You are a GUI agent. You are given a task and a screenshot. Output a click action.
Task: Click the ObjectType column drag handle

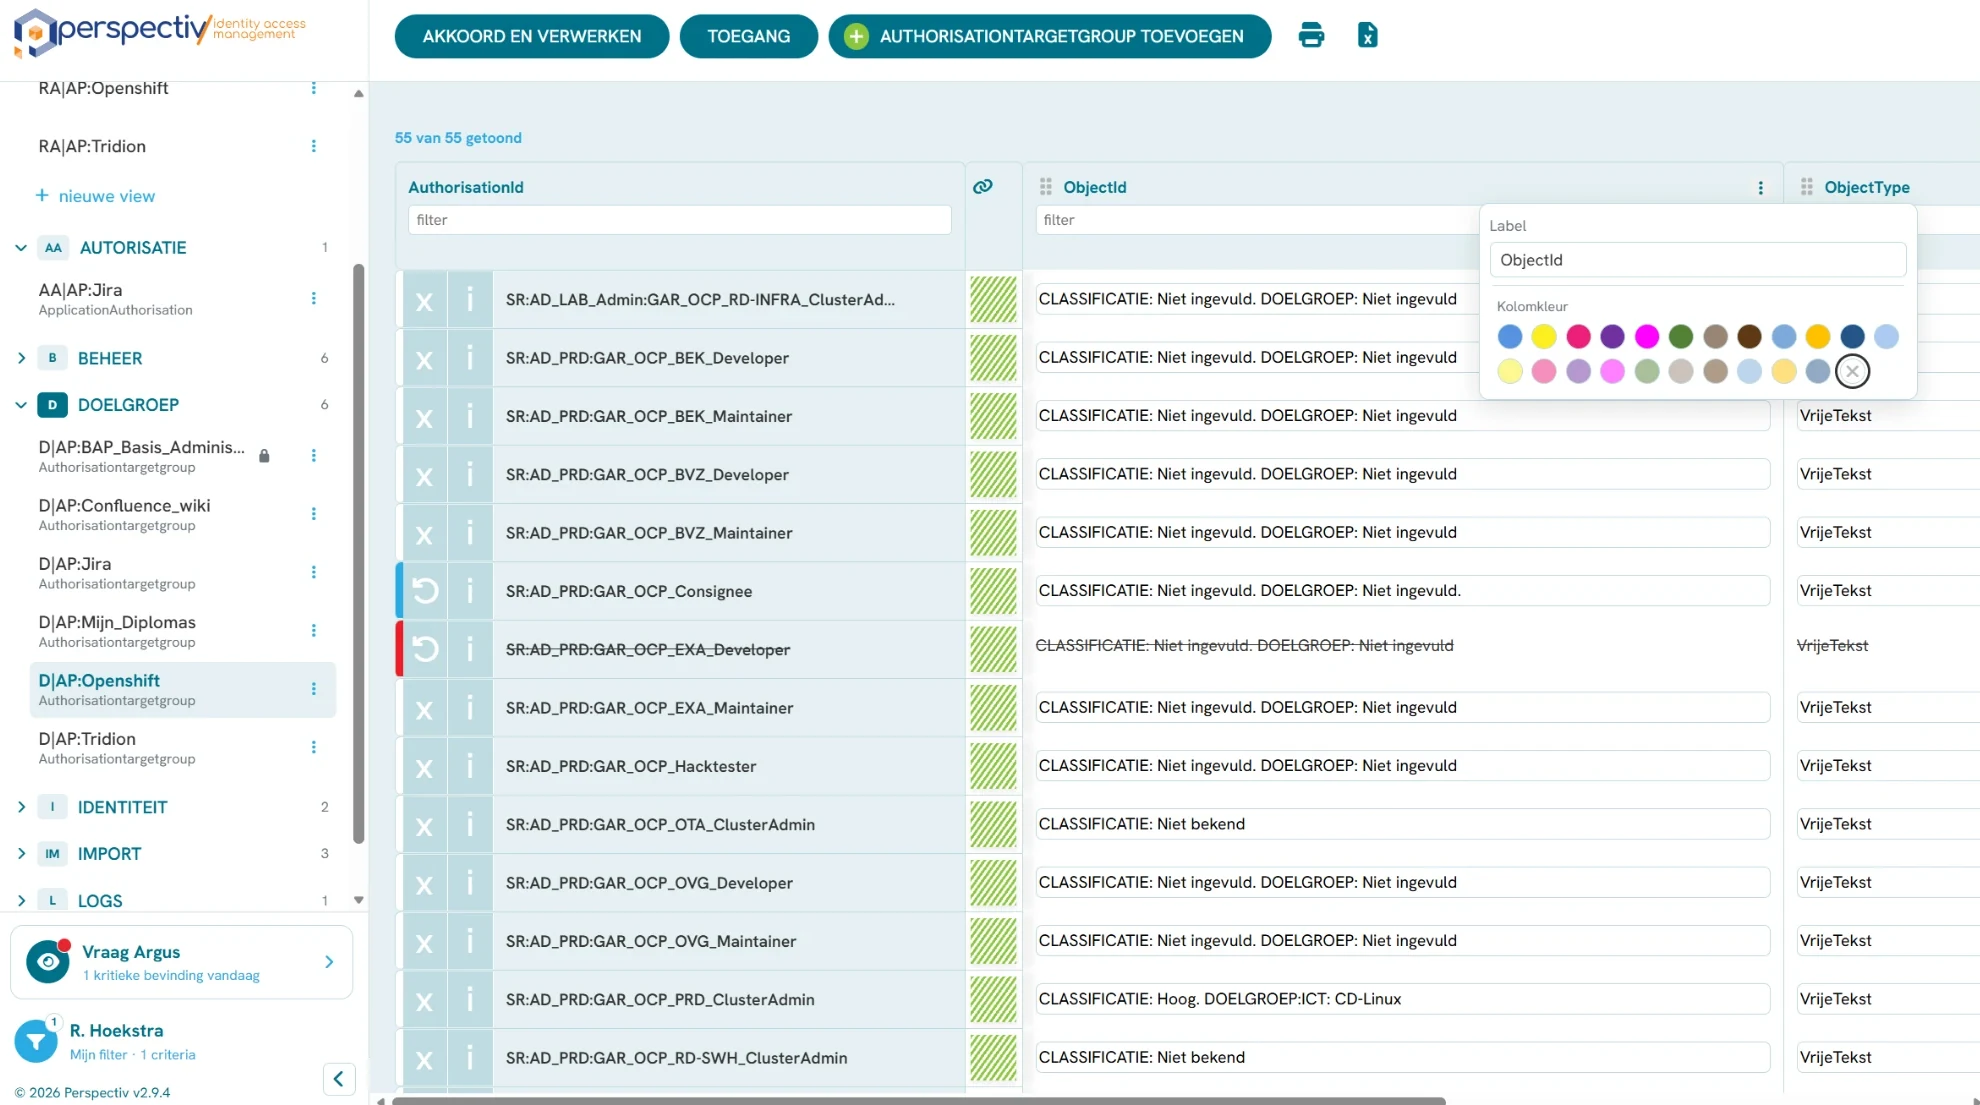[x=1807, y=187]
